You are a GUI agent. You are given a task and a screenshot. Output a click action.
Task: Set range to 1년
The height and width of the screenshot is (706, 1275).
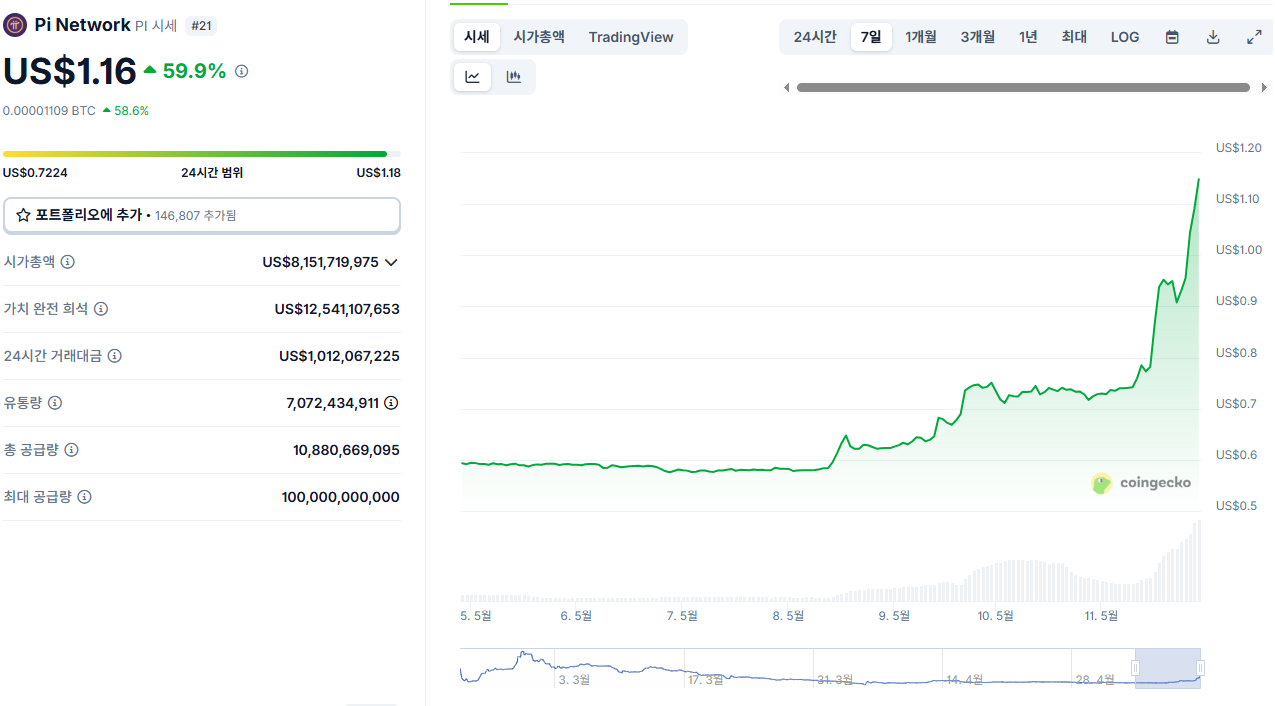tap(1029, 37)
